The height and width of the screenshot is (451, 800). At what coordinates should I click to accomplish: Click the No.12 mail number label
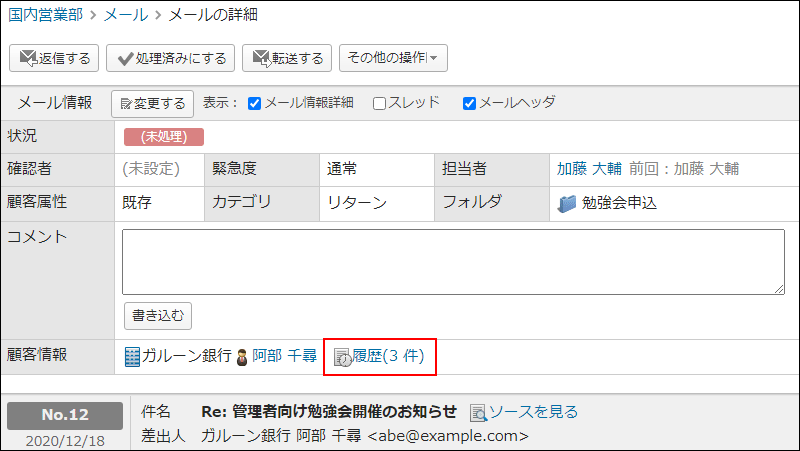[x=65, y=415]
